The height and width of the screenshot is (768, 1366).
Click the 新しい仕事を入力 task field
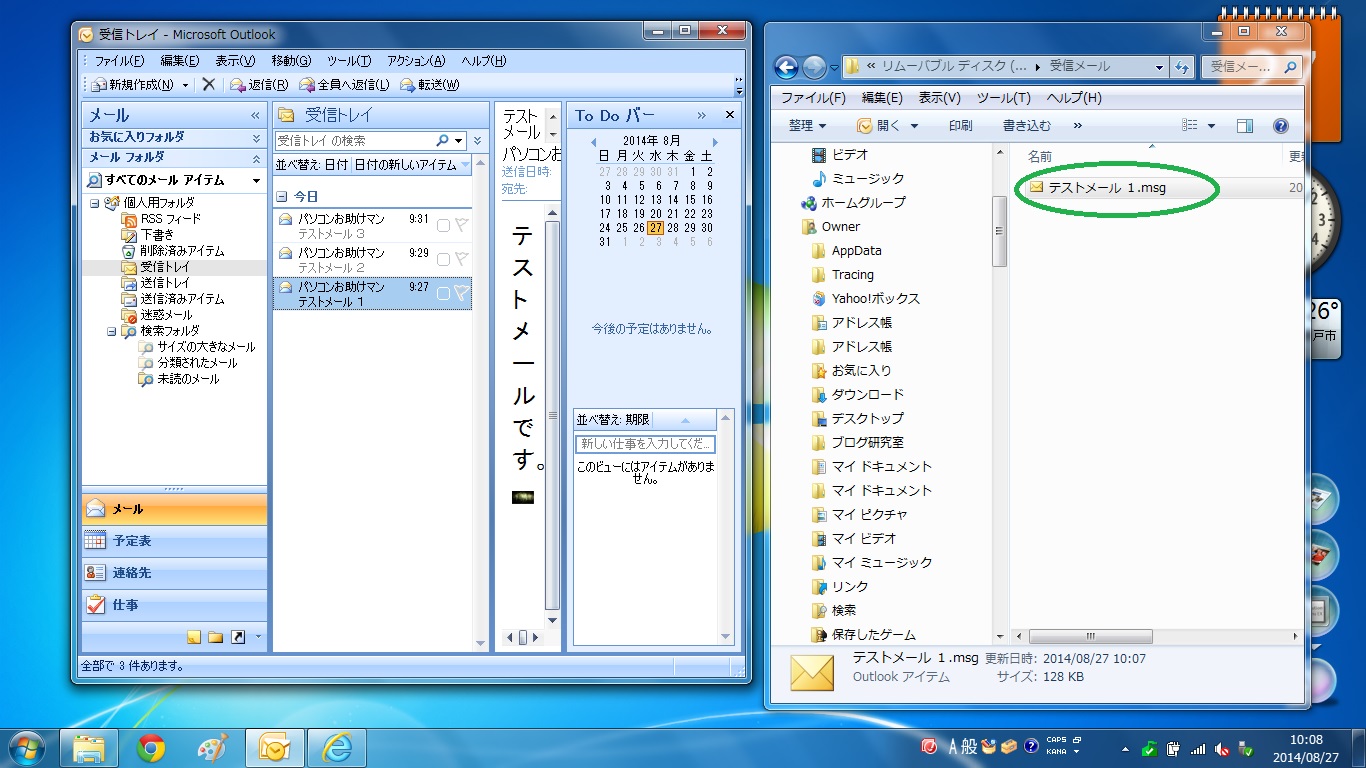point(645,444)
